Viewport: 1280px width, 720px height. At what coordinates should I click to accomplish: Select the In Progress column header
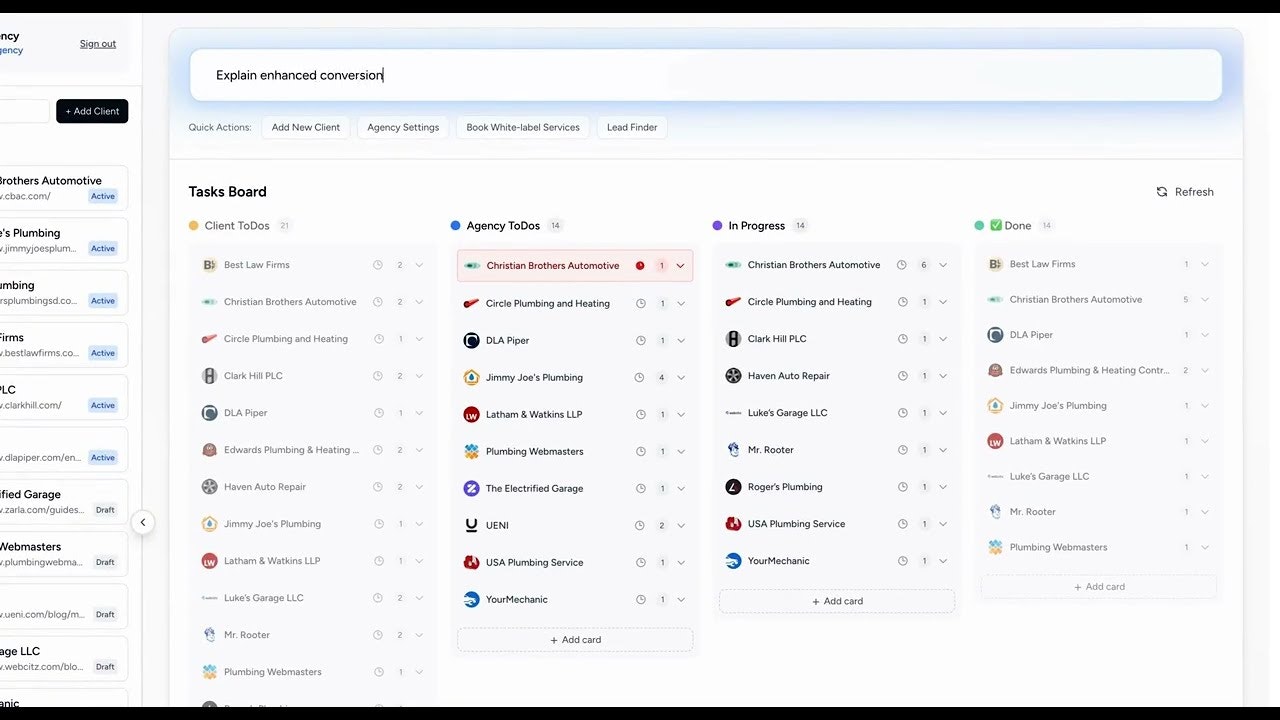coord(756,226)
